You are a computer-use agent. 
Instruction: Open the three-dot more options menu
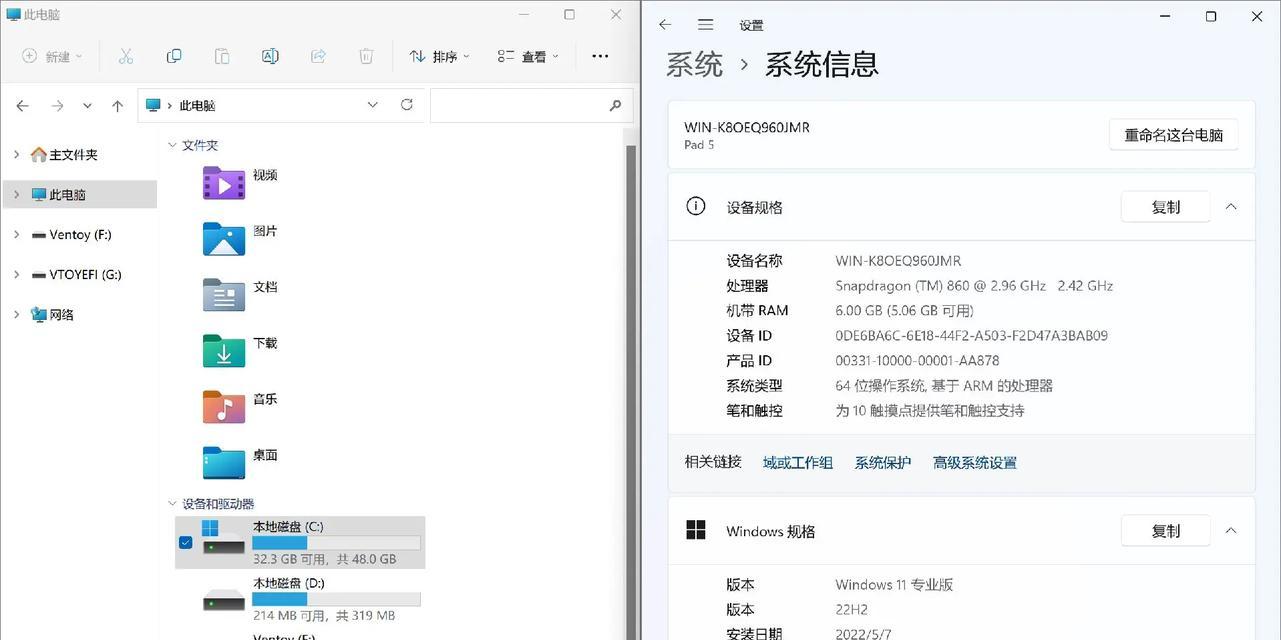pyautogui.click(x=600, y=56)
